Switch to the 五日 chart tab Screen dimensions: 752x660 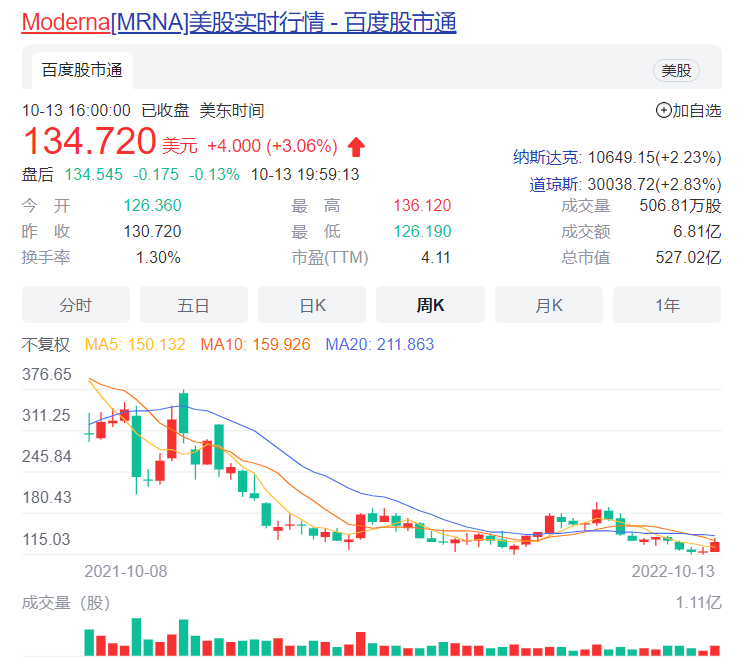(194, 305)
